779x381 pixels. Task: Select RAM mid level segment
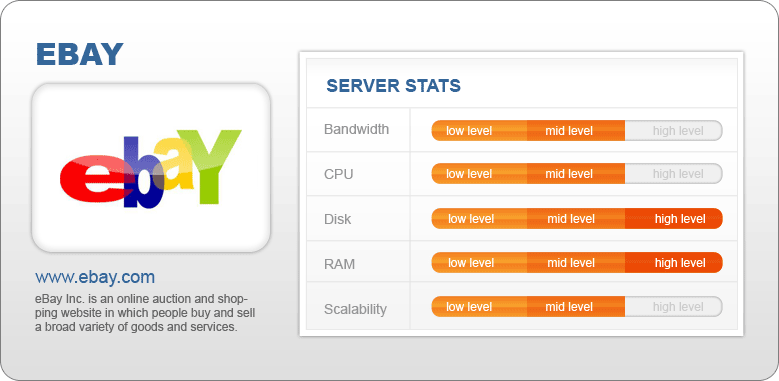tap(576, 263)
